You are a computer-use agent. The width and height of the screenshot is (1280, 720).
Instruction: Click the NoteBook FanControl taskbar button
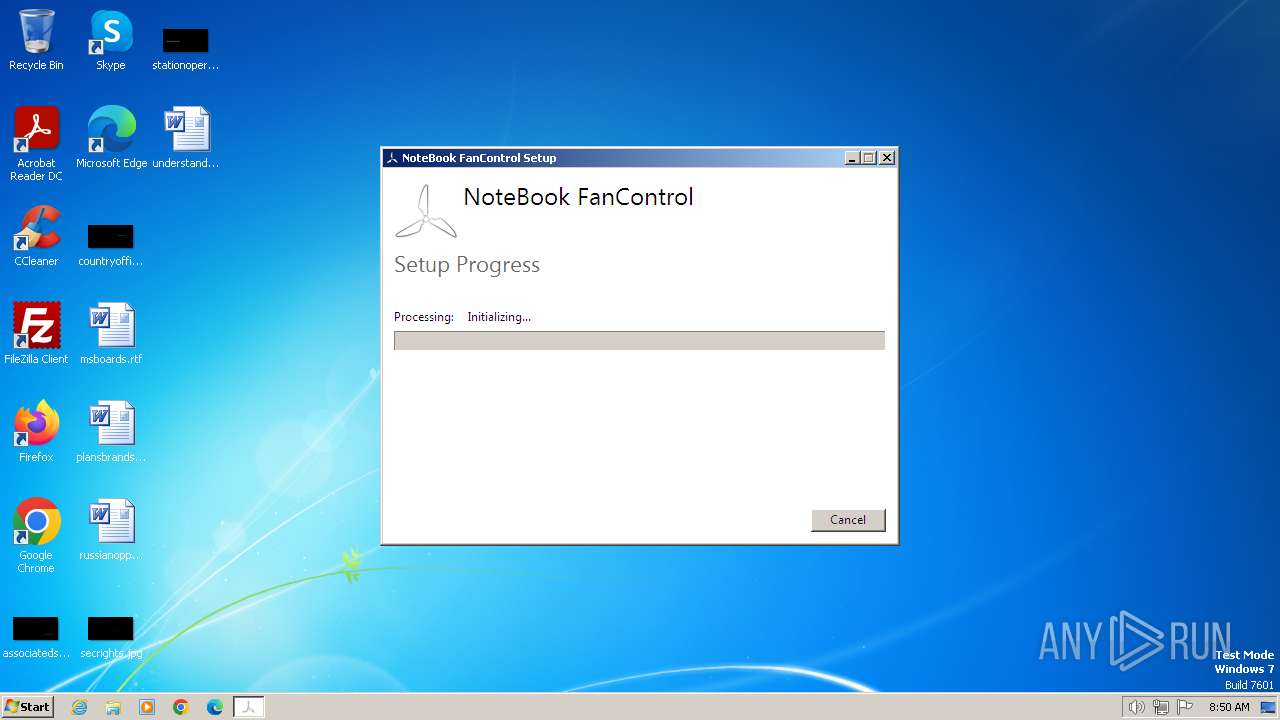249,707
